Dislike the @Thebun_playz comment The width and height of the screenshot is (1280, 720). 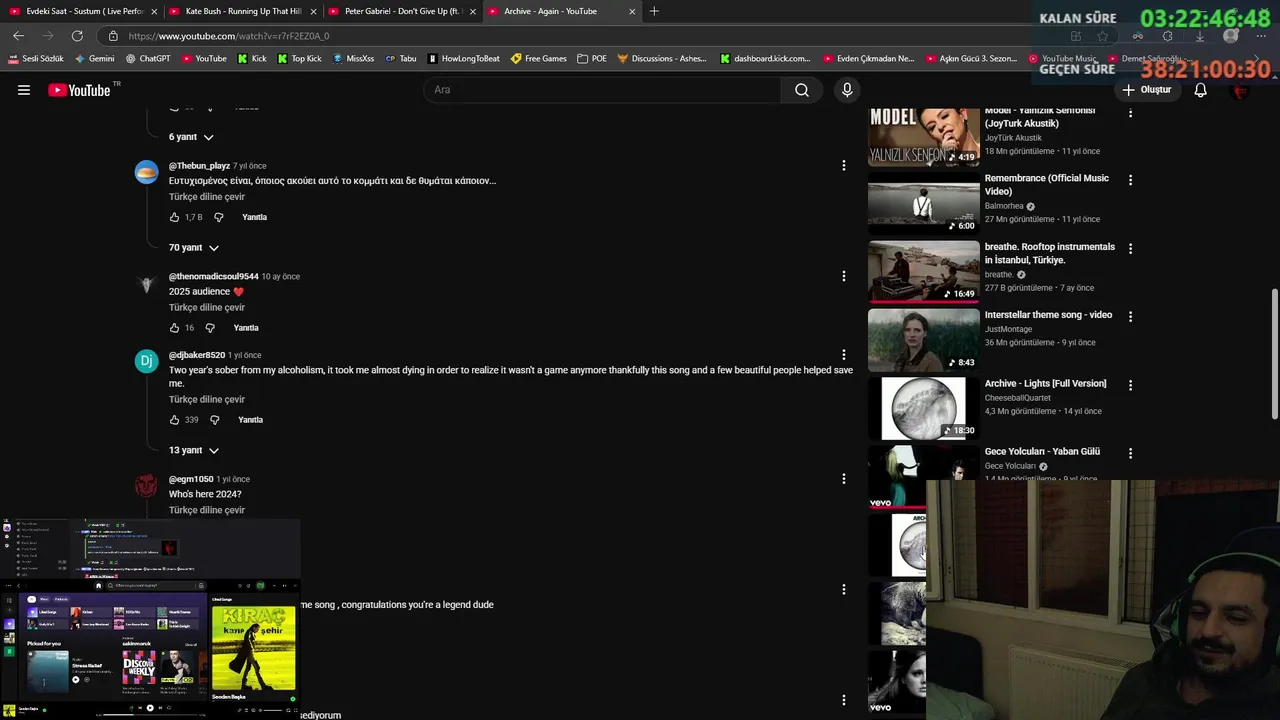point(219,217)
